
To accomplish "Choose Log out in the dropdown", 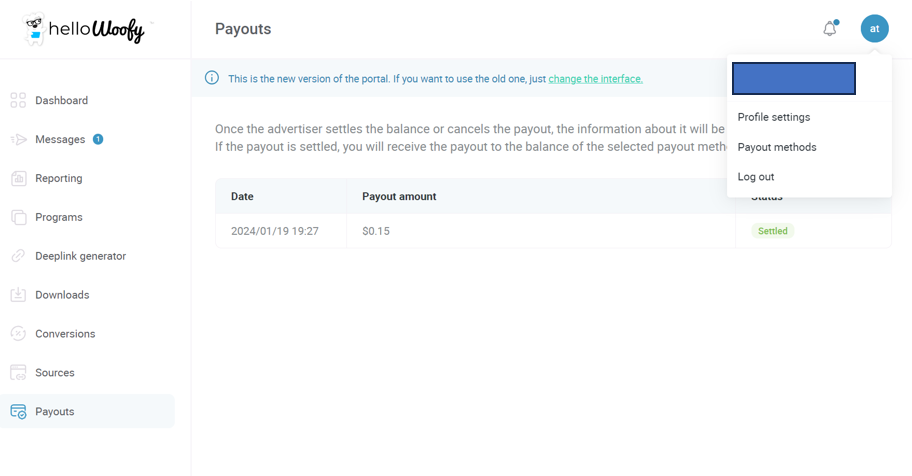I will (756, 177).
